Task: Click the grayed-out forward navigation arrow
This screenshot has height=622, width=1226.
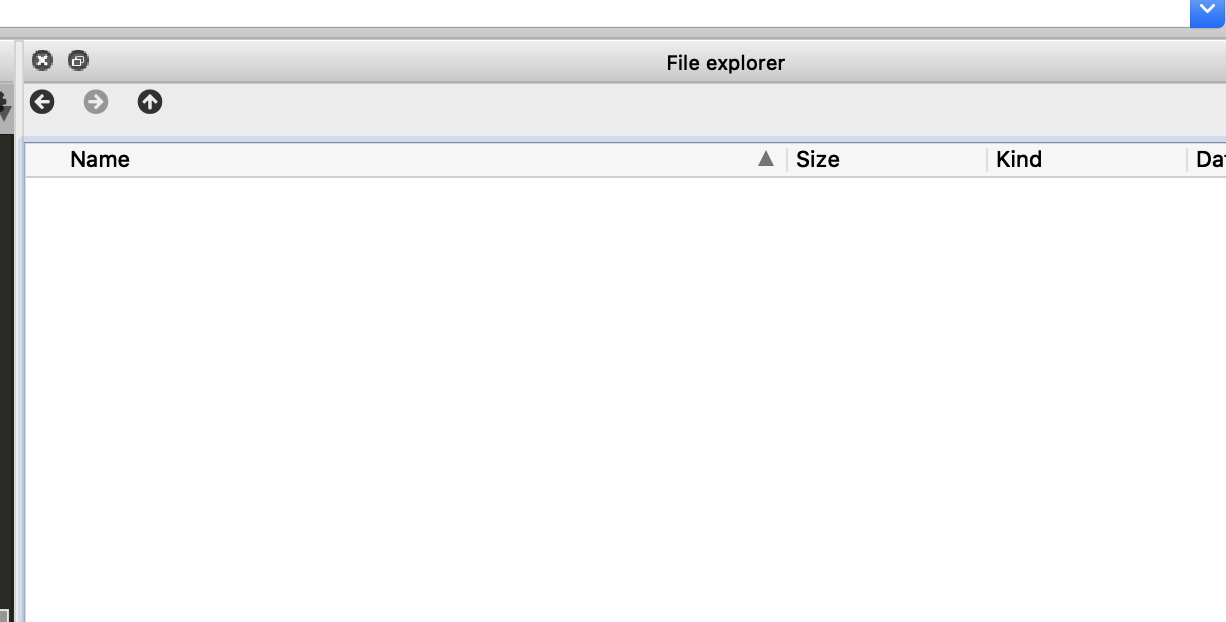Action: coord(96,101)
